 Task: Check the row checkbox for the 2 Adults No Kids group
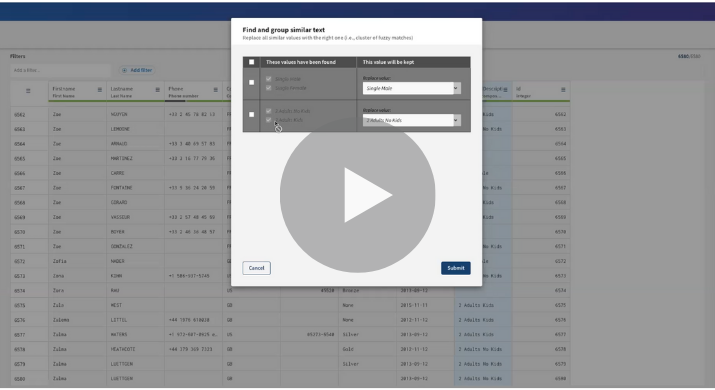point(251,114)
